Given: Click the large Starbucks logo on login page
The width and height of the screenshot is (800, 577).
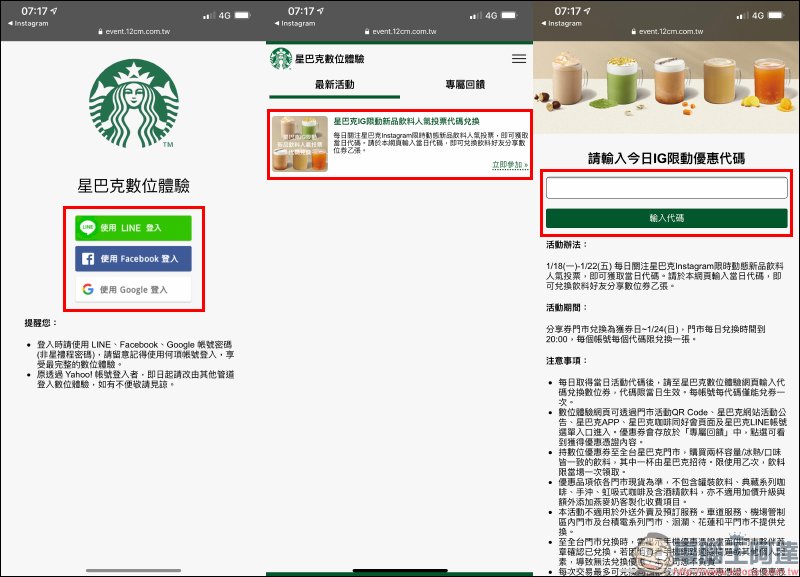Looking at the screenshot, I should click(x=134, y=104).
